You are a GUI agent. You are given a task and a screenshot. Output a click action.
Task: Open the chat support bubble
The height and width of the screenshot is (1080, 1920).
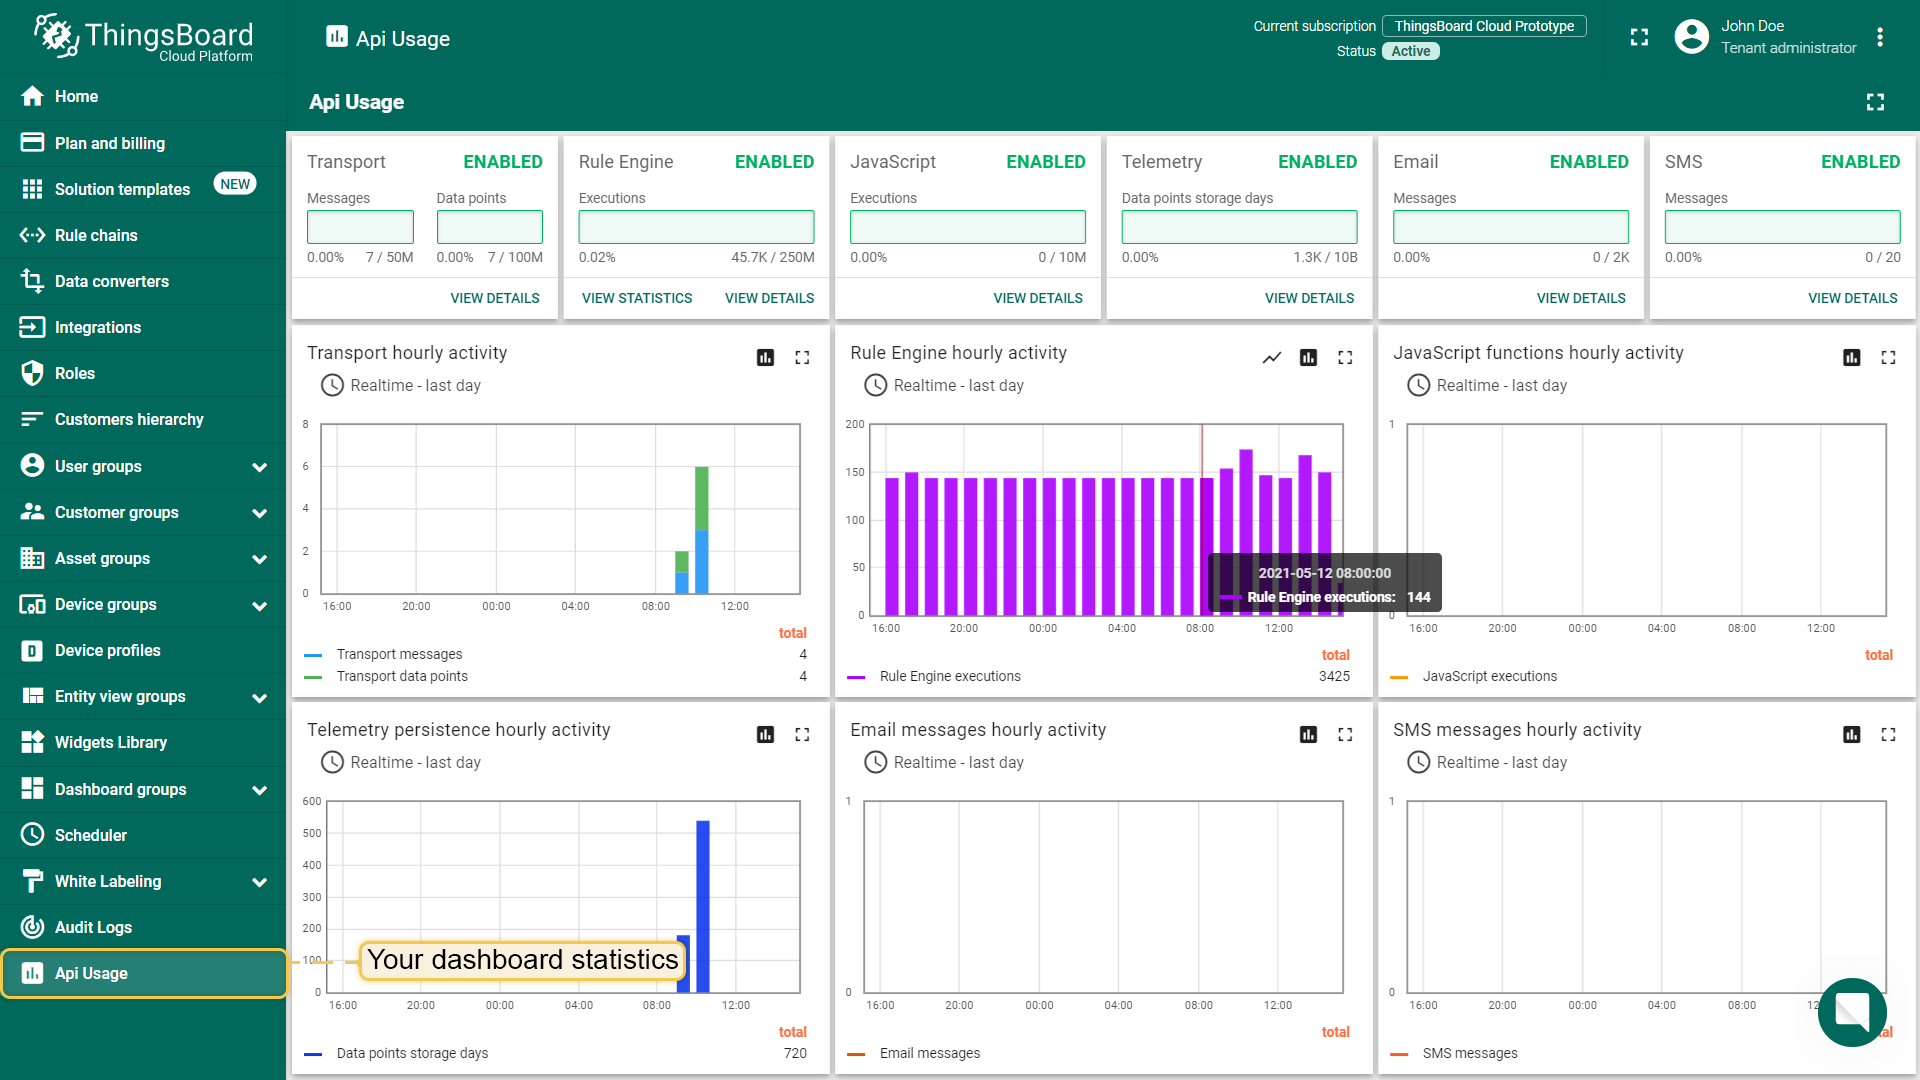(x=1852, y=1012)
